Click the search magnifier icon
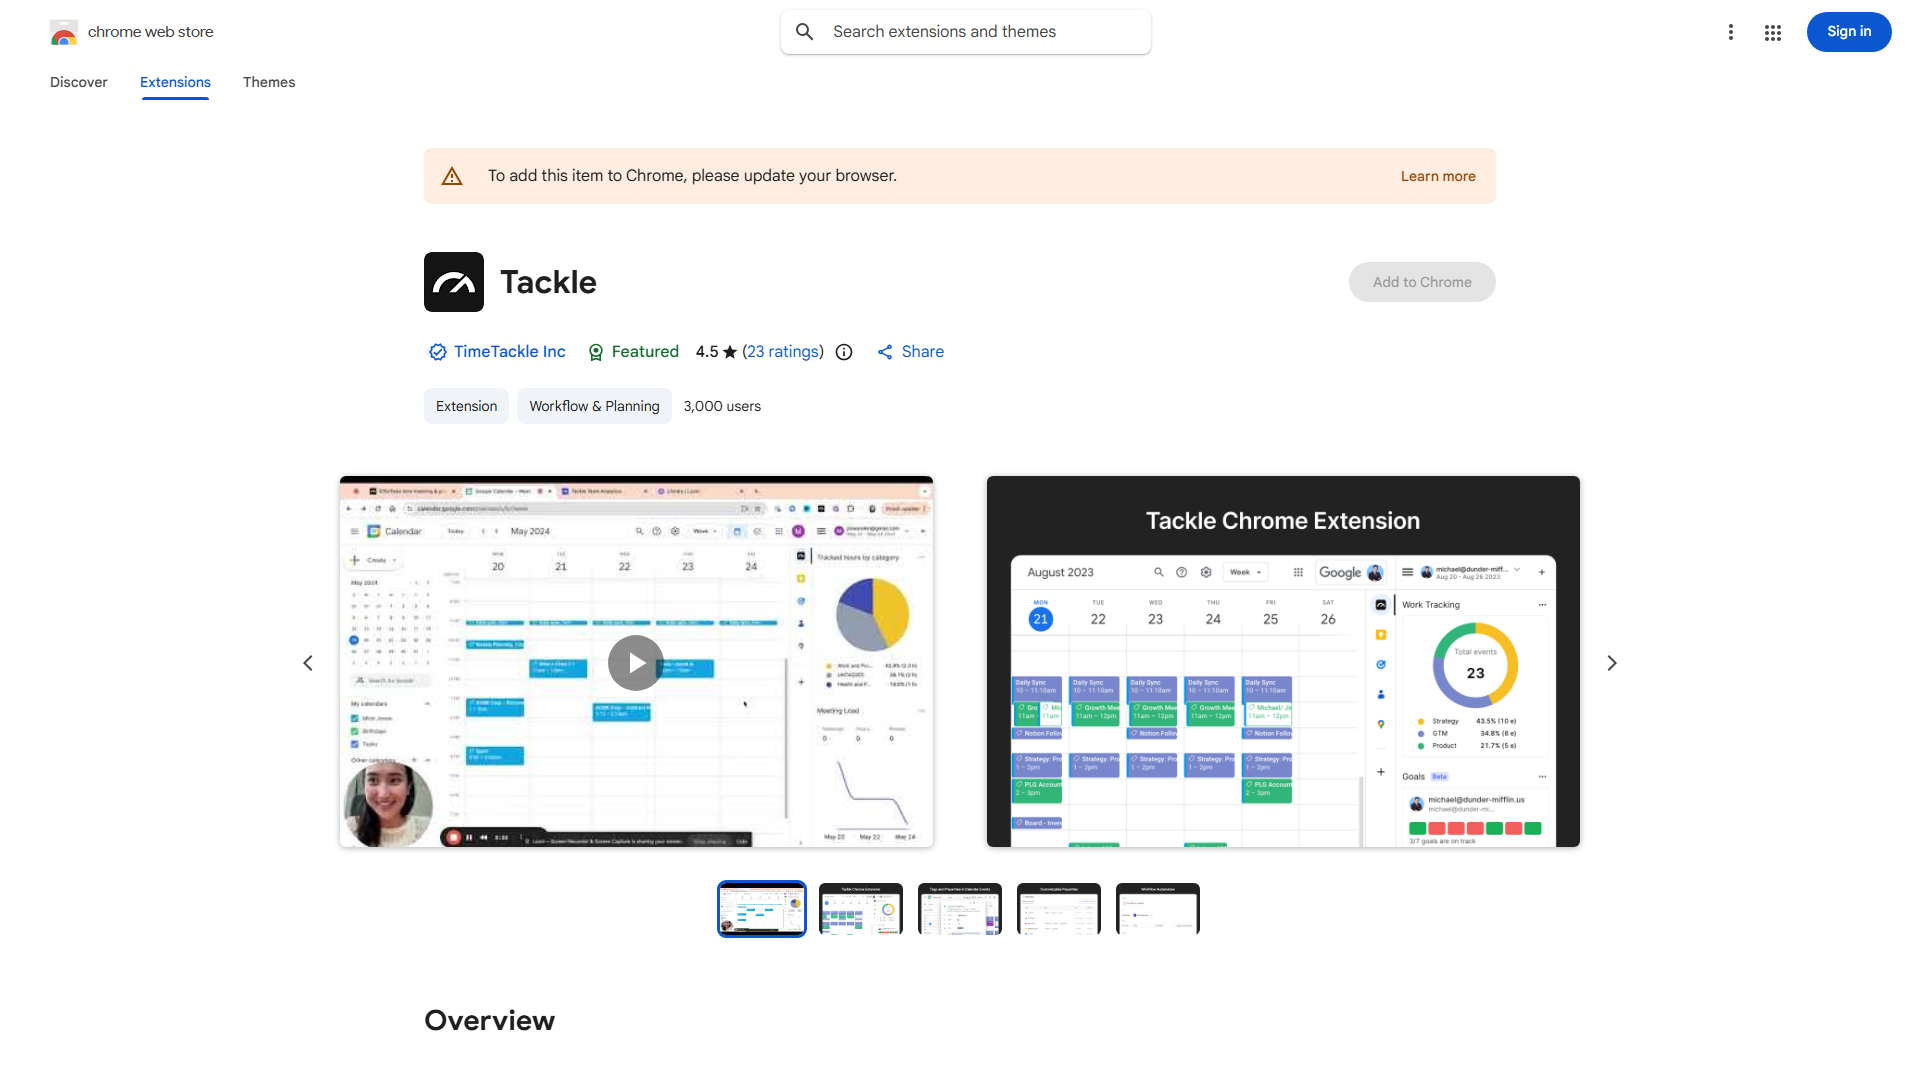 click(805, 32)
